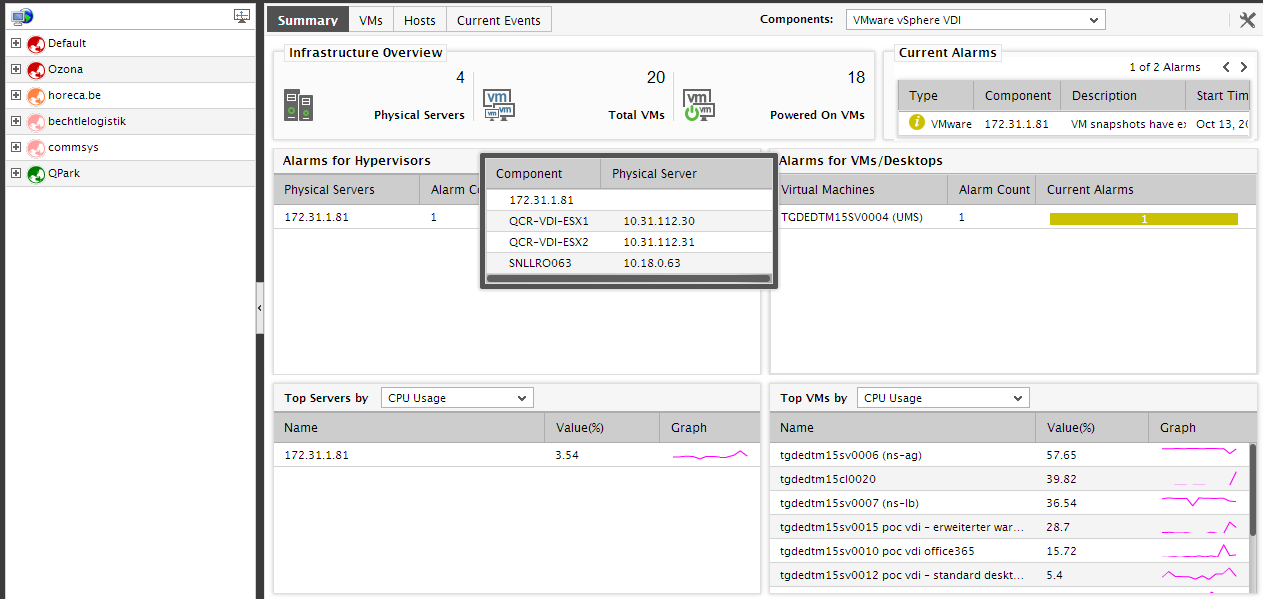Click the popup horizontal scrollbar
This screenshot has width=1263, height=599.
coord(629,279)
